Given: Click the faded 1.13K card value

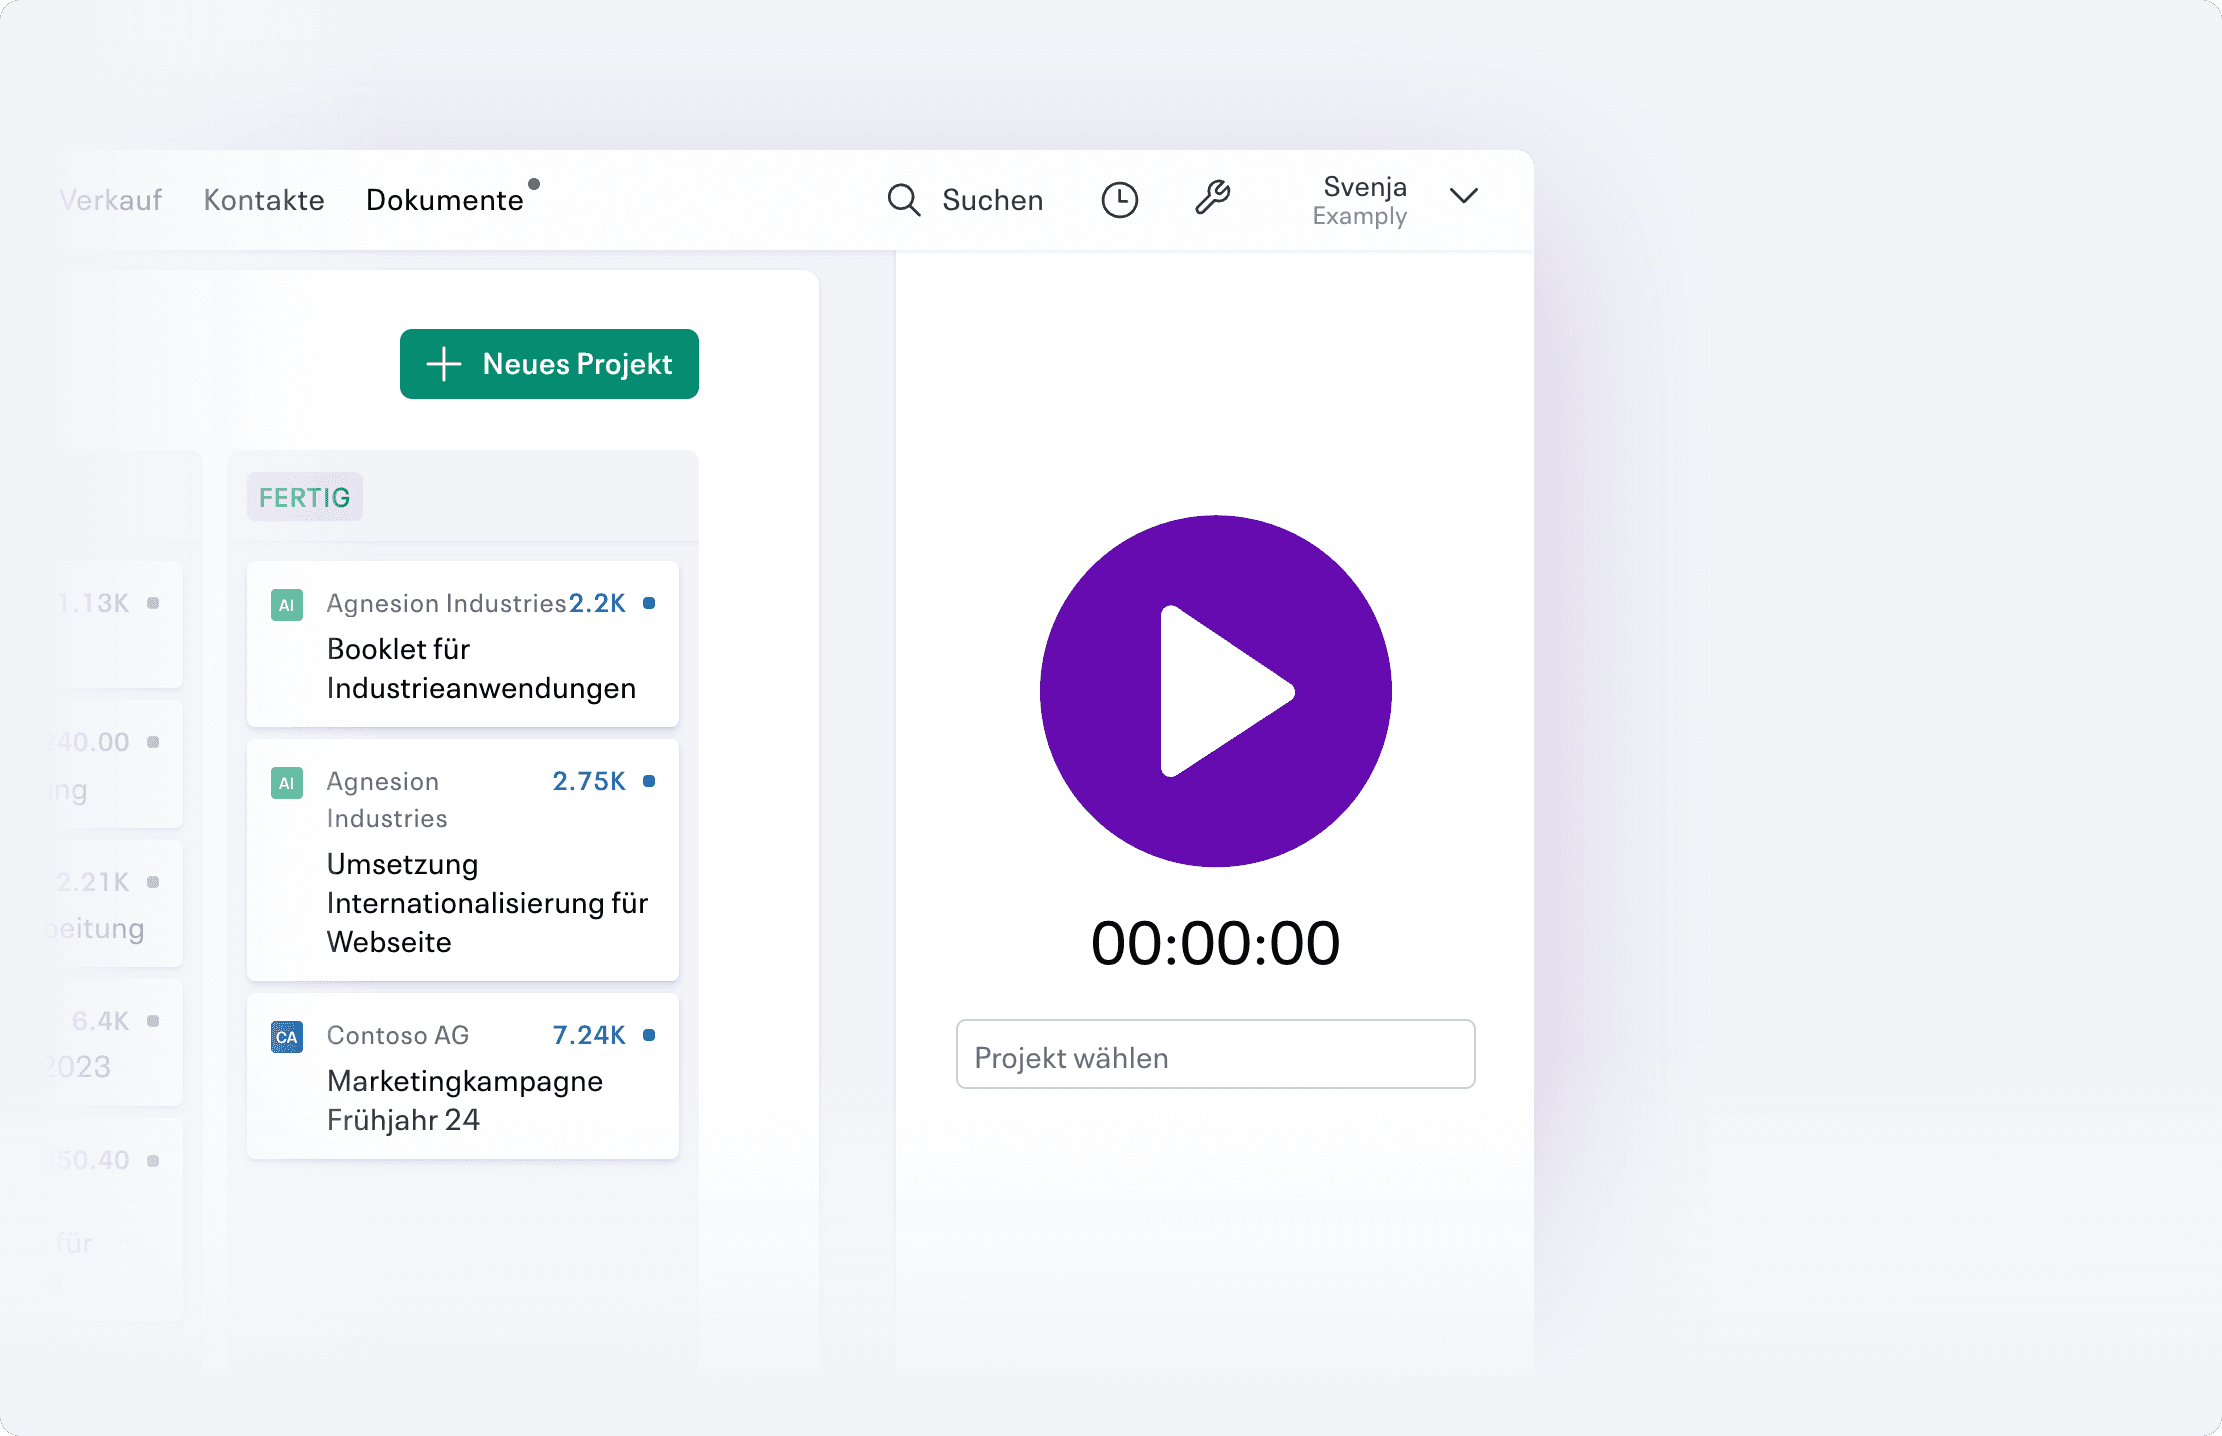Looking at the screenshot, I should coord(95,603).
